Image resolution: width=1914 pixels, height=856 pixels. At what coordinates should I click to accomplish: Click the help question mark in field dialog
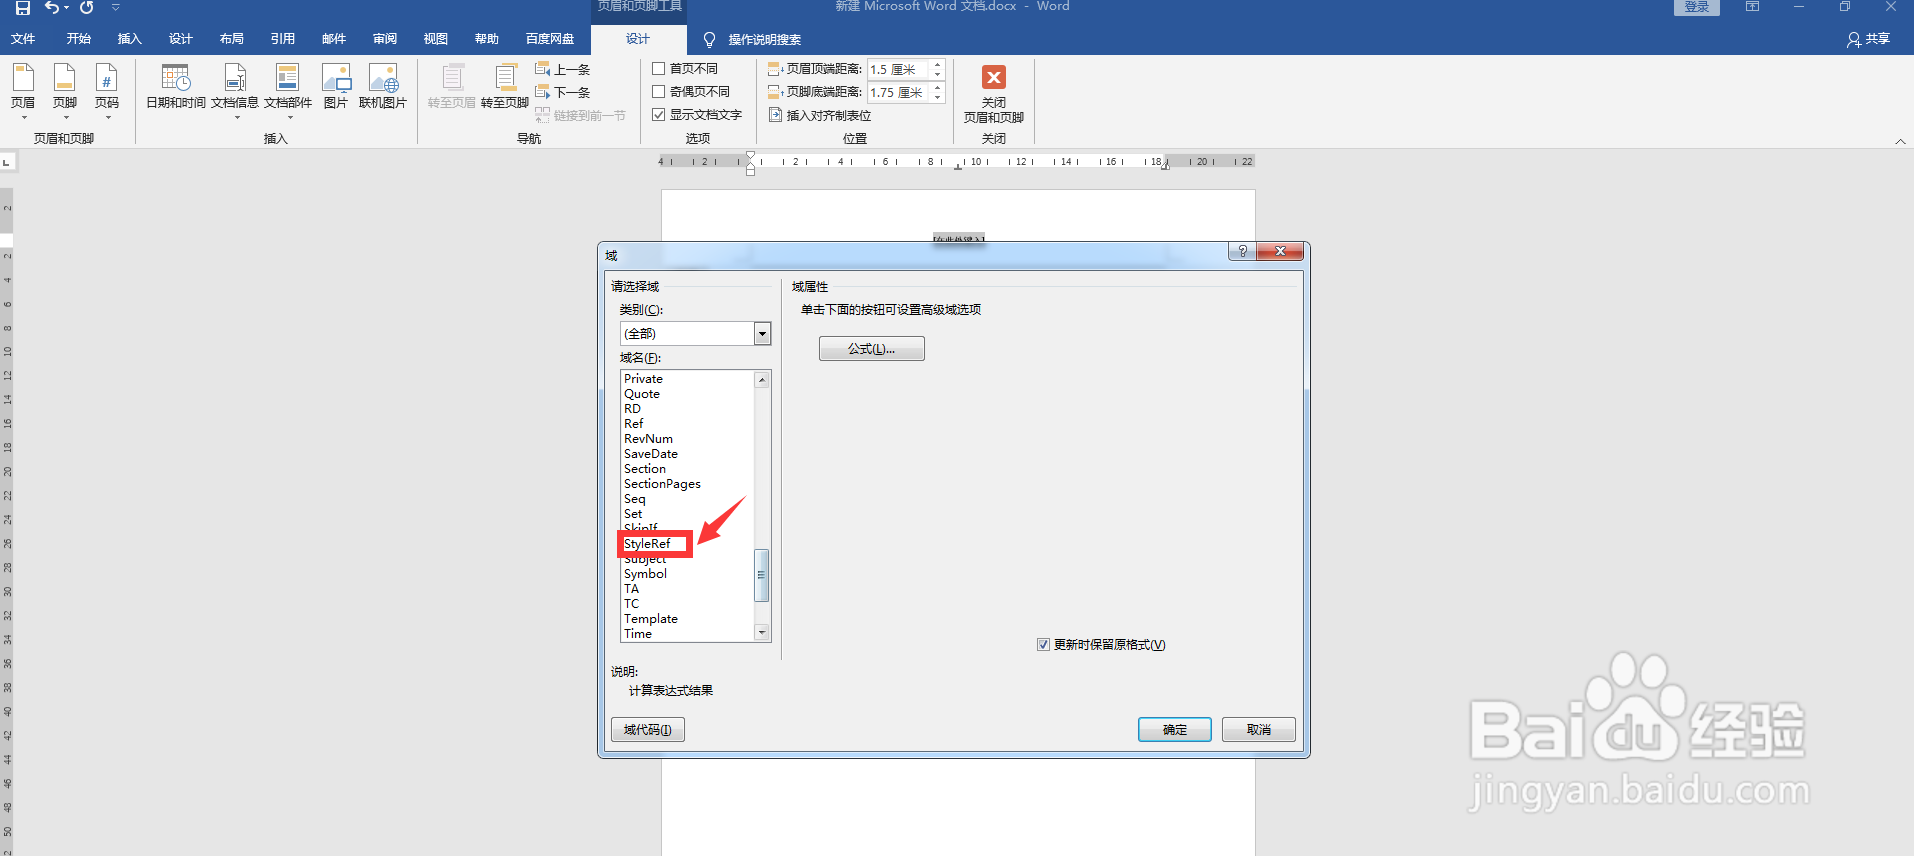click(x=1242, y=251)
